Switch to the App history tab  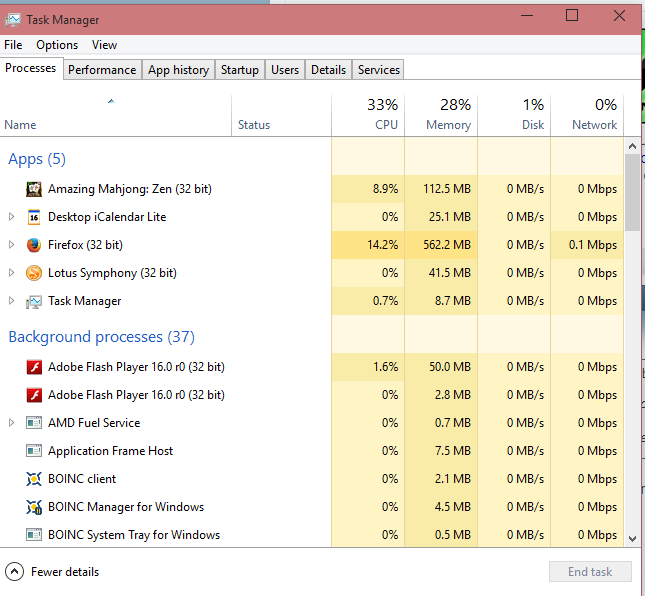[x=179, y=70]
